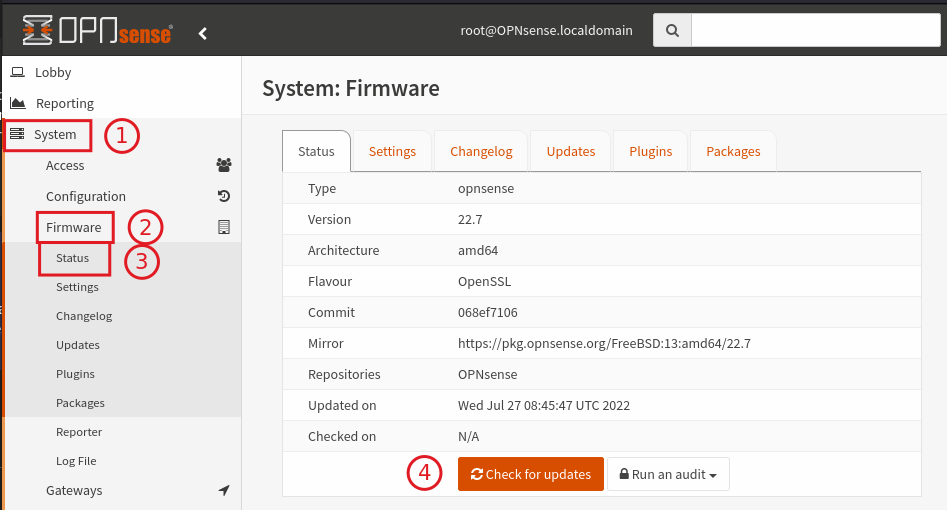Open Updates in sidebar
This screenshot has width=947, height=510.
[x=78, y=345]
